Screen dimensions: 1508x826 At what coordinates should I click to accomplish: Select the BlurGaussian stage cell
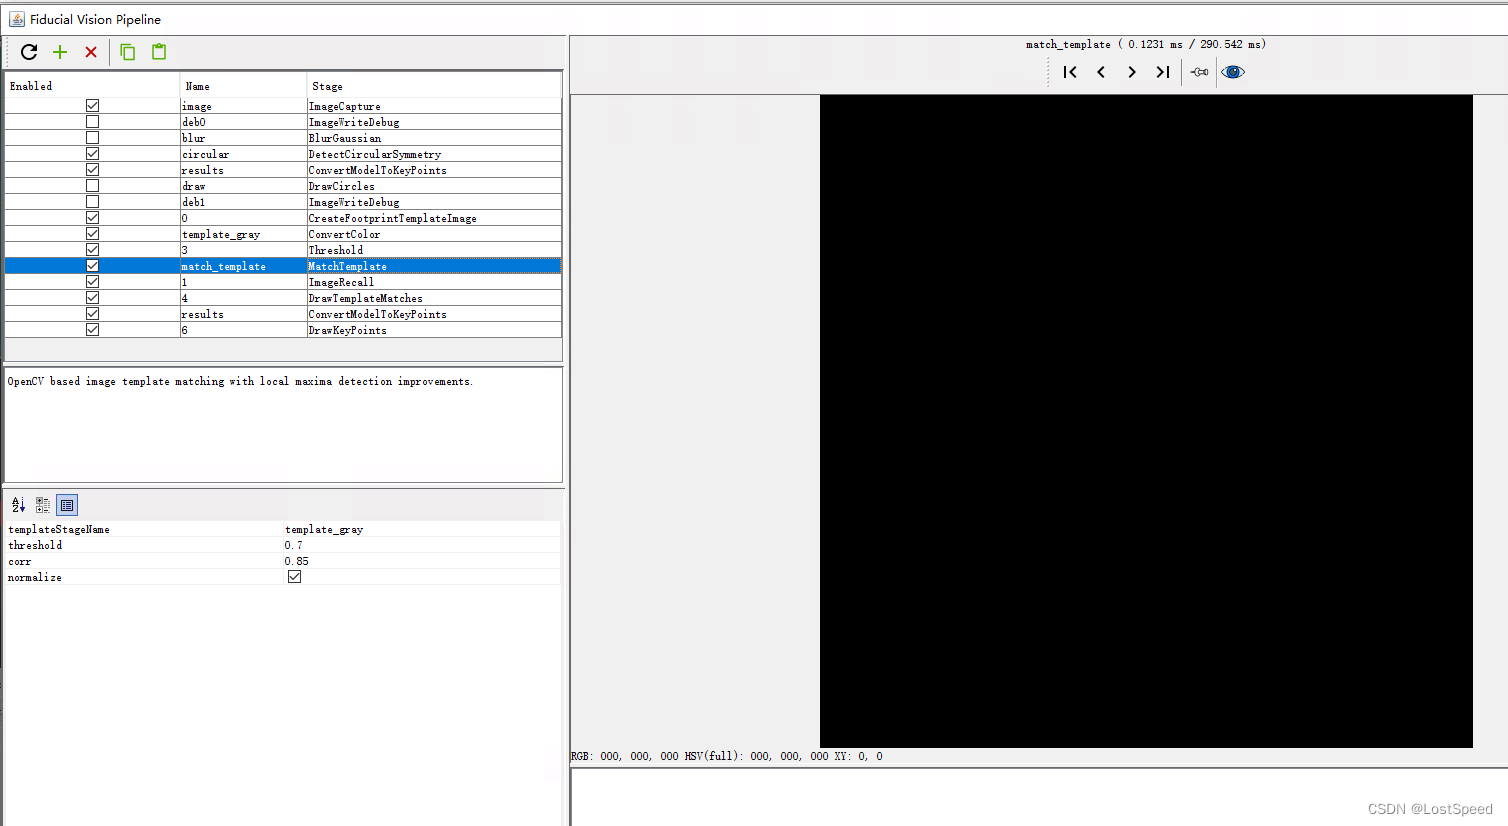click(x=434, y=138)
